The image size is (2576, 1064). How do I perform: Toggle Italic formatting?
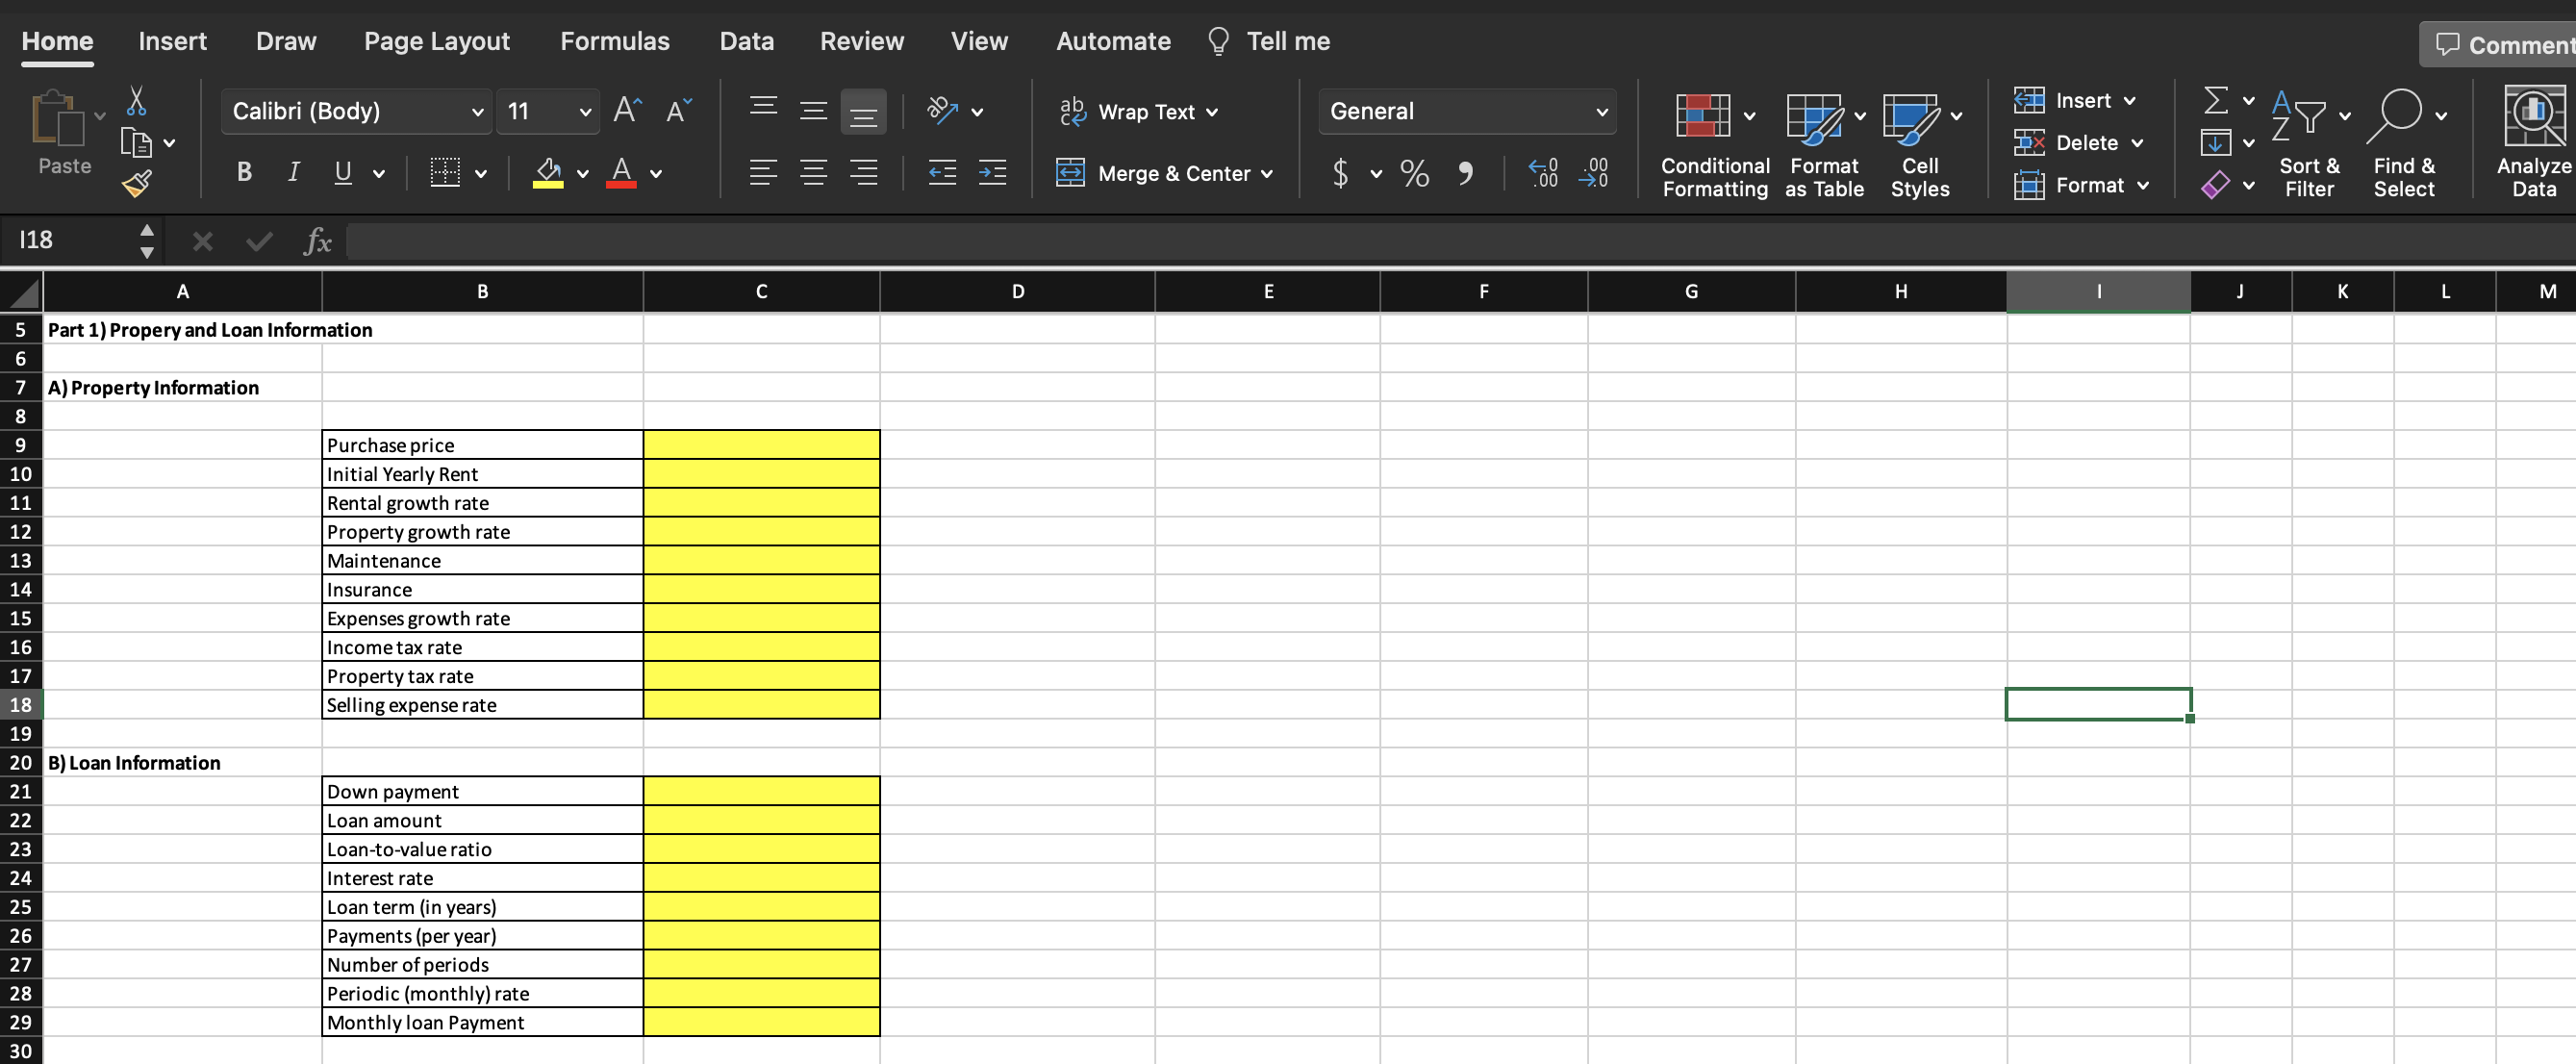[x=293, y=173]
